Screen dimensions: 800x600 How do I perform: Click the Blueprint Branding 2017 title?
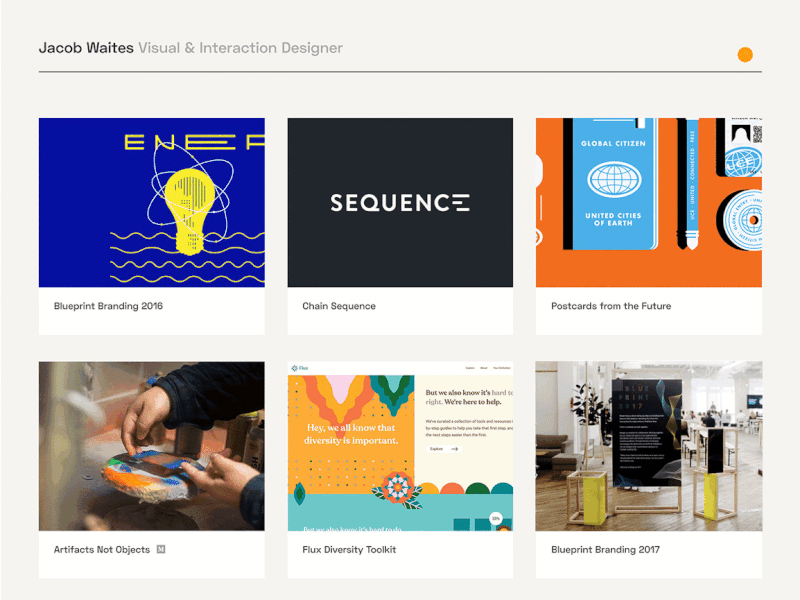coord(605,550)
